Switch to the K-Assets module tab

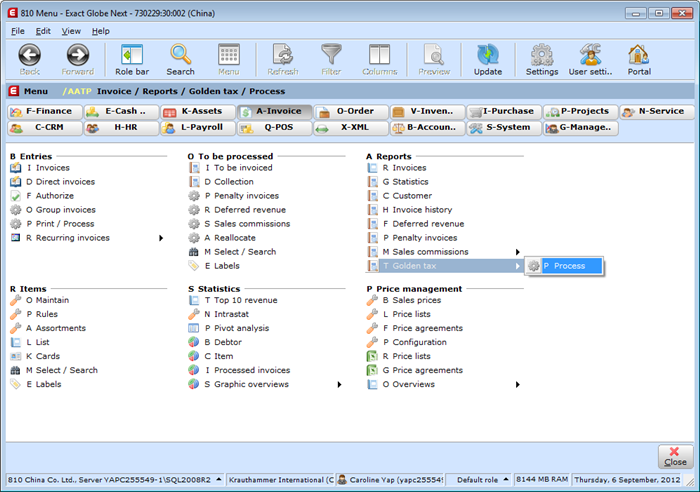coord(198,112)
